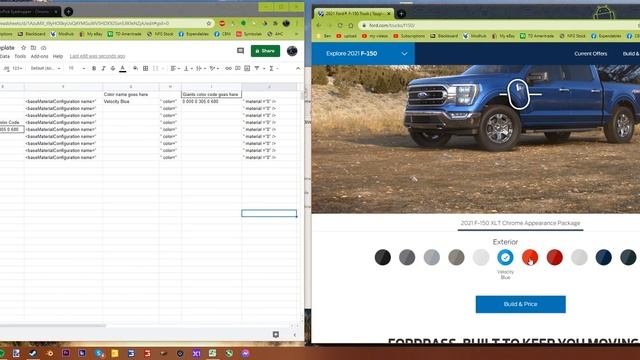
Task: Select the tan-gray exterior color swatch
Action: (x=456, y=257)
